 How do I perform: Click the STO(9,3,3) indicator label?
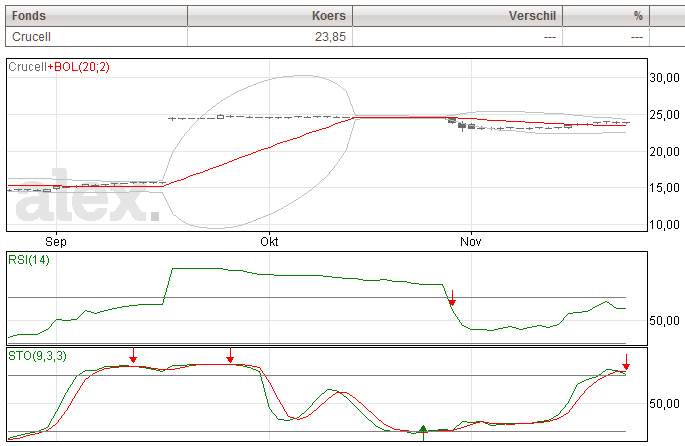38,356
